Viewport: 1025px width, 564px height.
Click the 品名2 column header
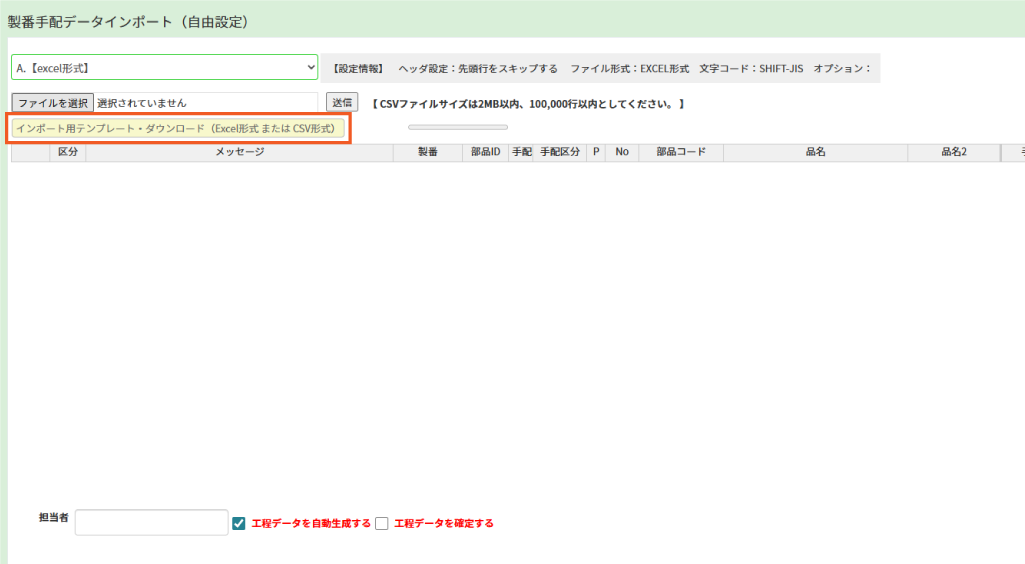[x=953, y=152]
